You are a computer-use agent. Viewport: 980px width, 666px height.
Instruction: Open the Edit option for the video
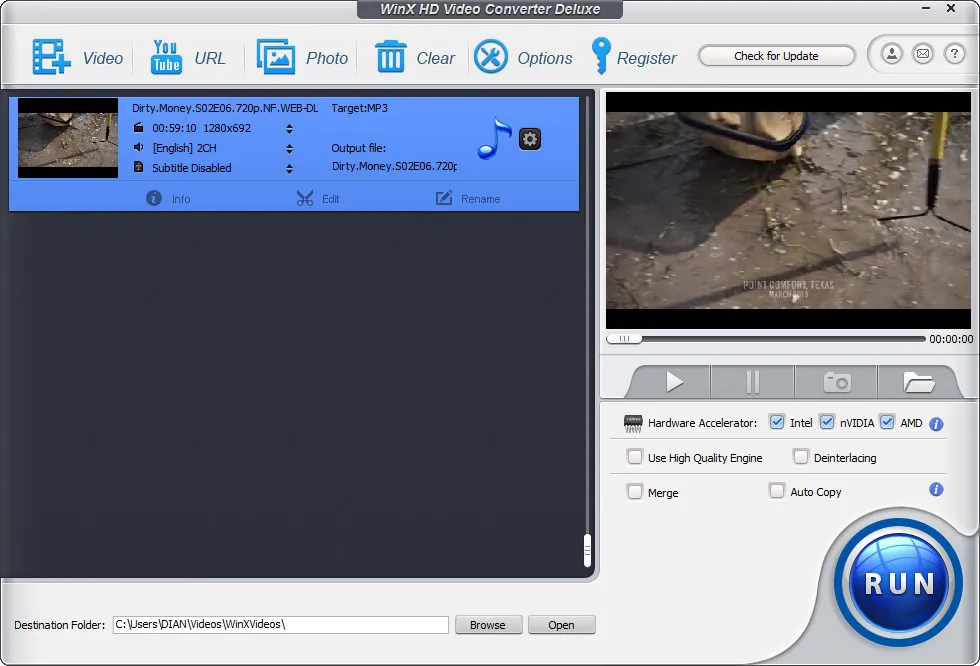[318, 198]
